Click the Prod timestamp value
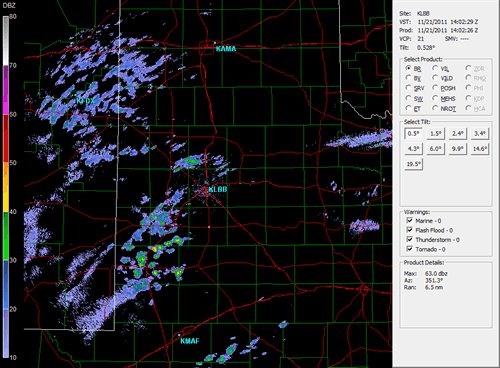The height and width of the screenshot is (368, 500). click(x=448, y=30)
